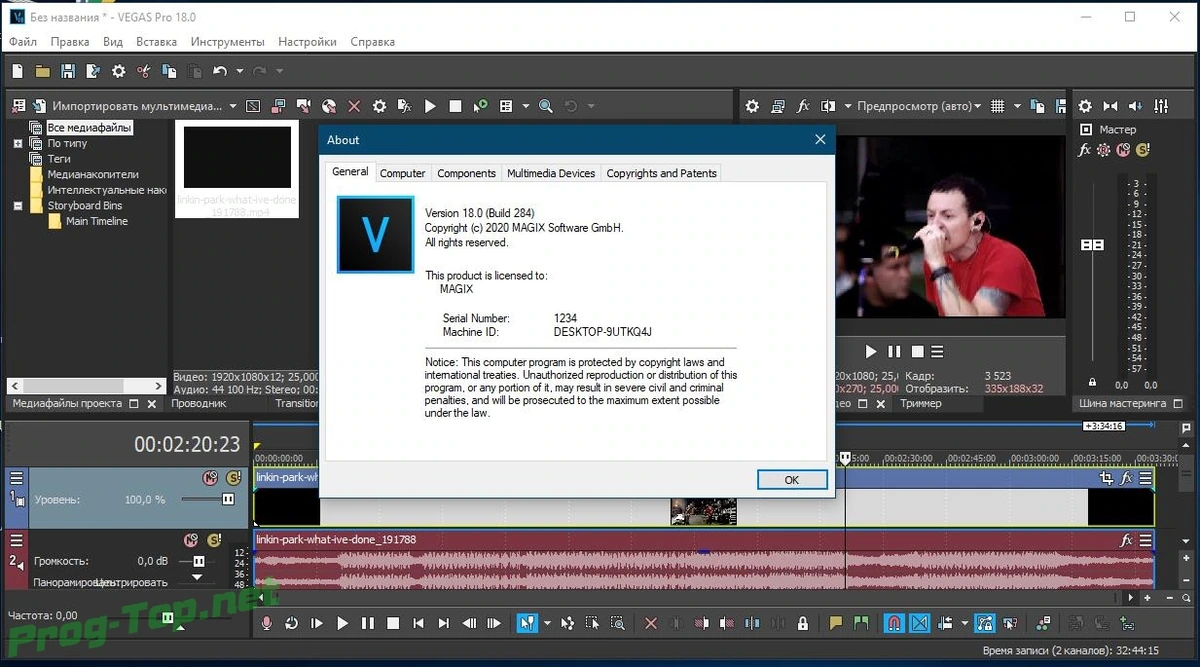This screenshot has height=667, width=1200.
Task: Switch to Components tab in About dialog
Action: click(466, 173)
